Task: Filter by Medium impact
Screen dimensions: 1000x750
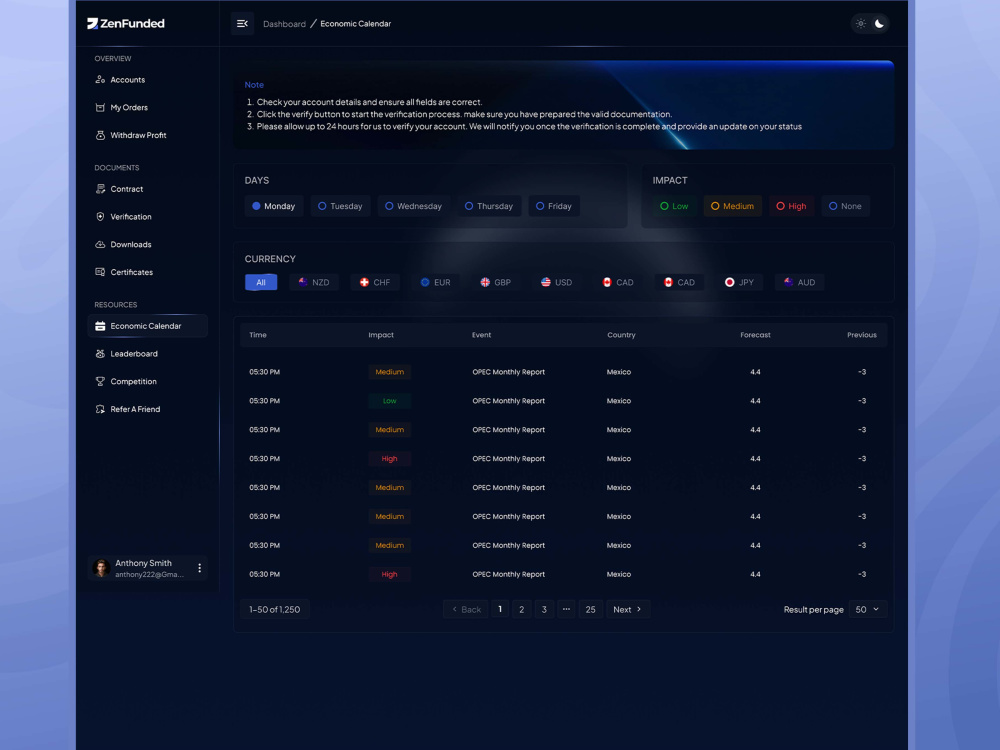Action: pos(733,206)
